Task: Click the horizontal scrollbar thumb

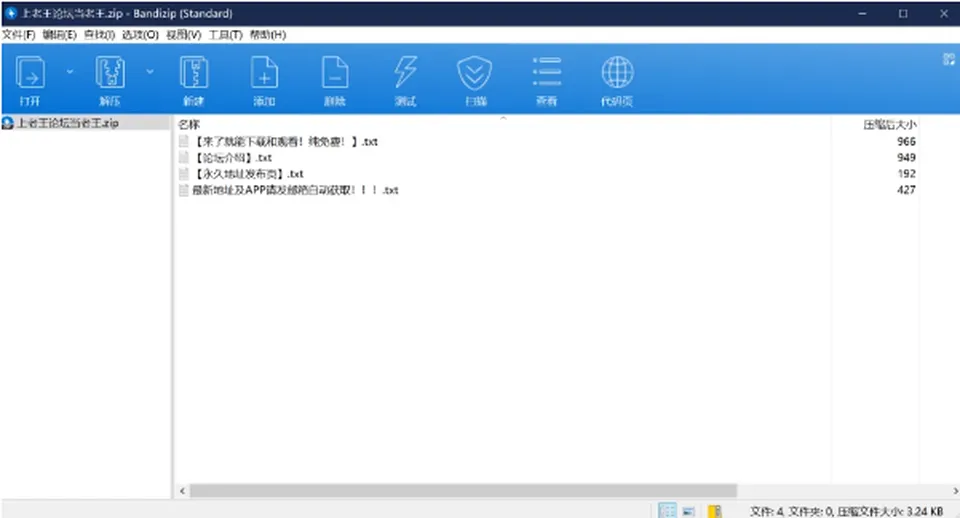Action: click(463, 490)
